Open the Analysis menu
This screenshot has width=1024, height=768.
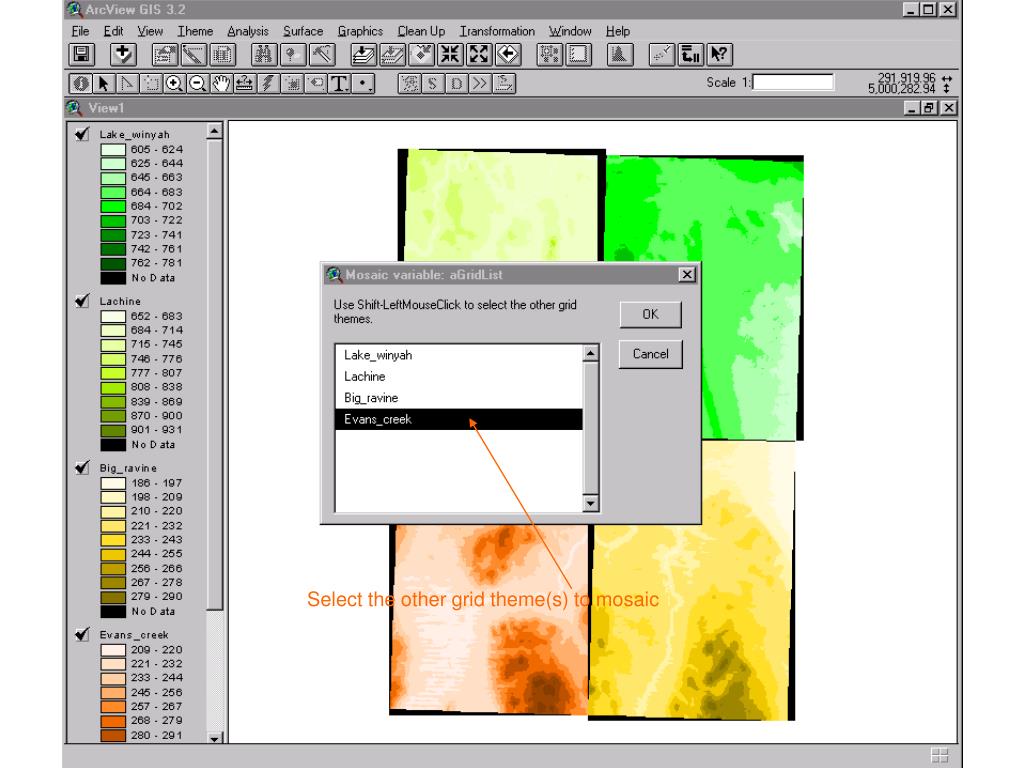248,31
